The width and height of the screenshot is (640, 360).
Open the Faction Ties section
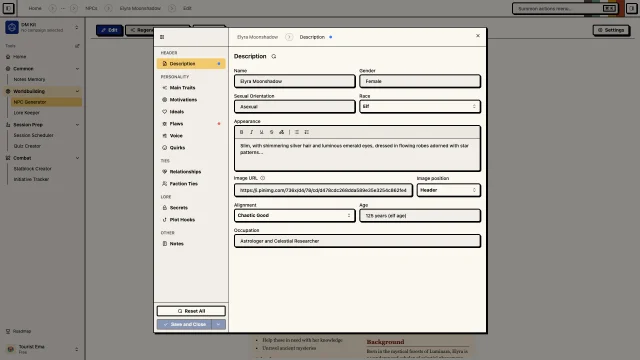click(191, 184)
